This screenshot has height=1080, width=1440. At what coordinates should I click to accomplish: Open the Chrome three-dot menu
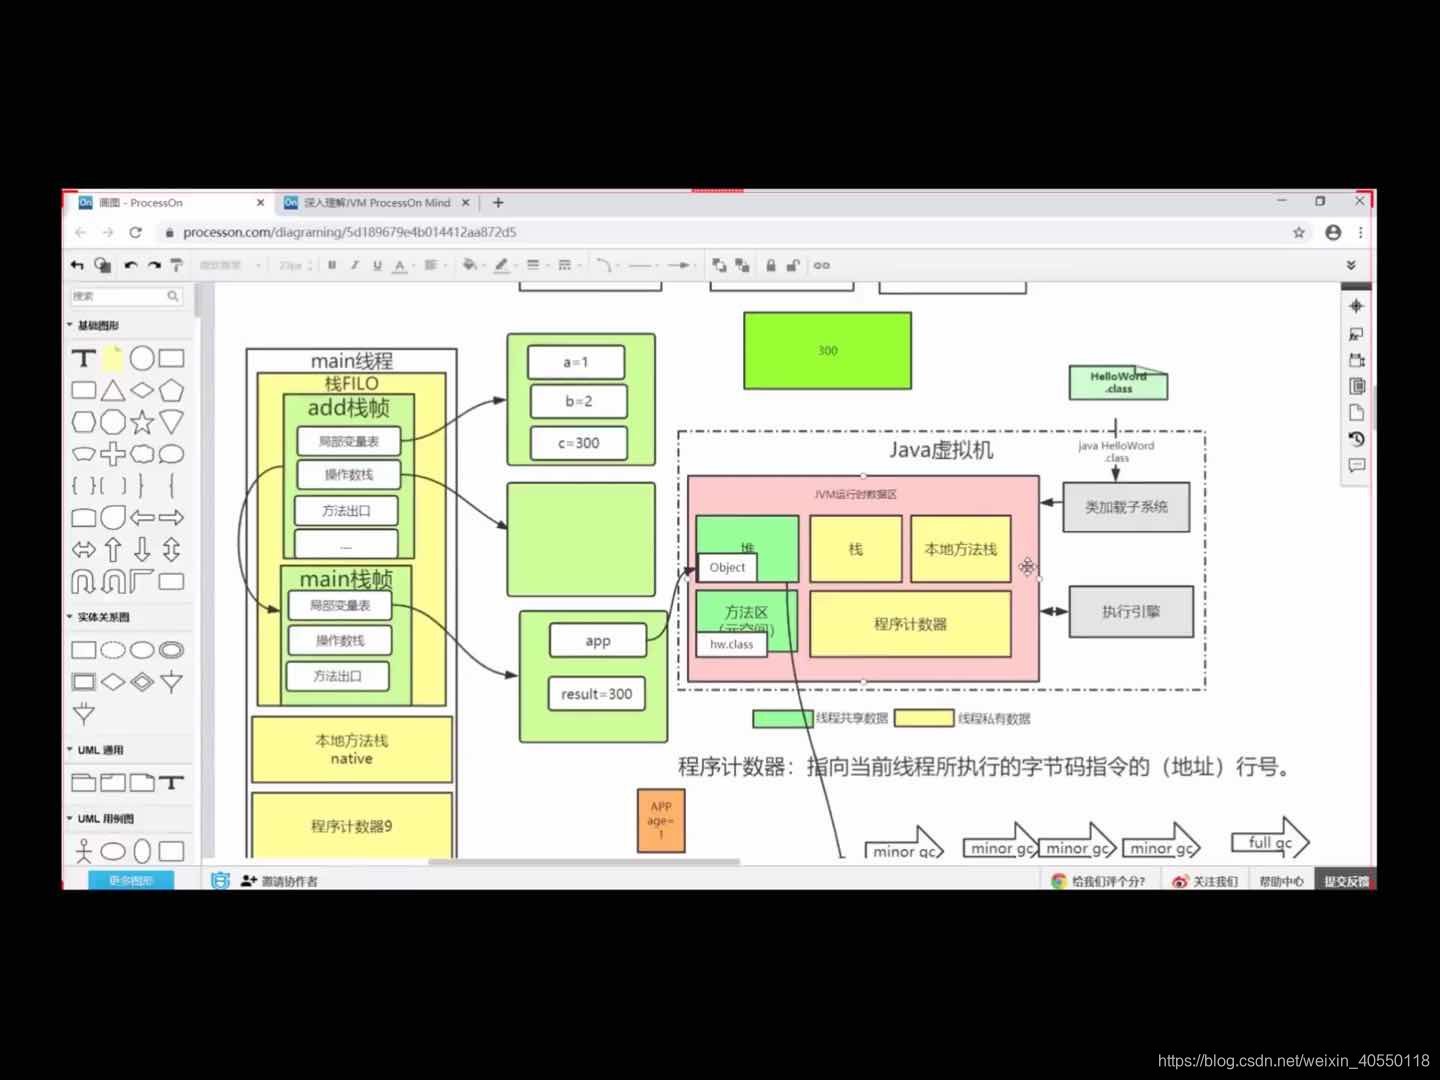coord(1360,232)
